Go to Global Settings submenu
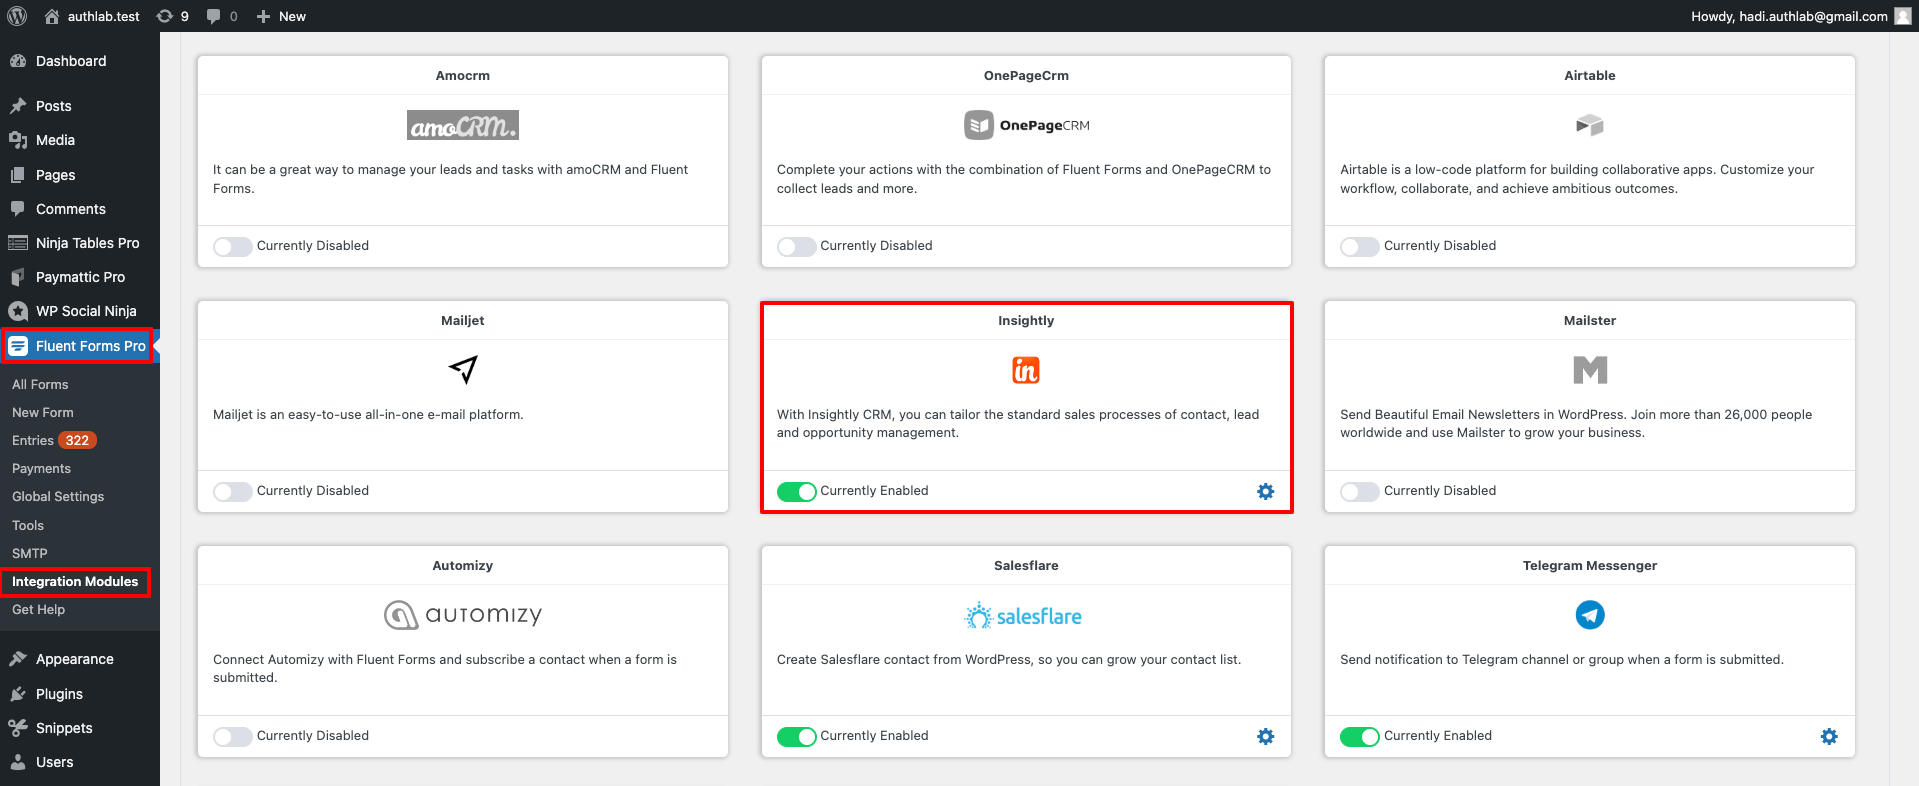The width and height of the screenshot is (1919, 786). point(58,496)
